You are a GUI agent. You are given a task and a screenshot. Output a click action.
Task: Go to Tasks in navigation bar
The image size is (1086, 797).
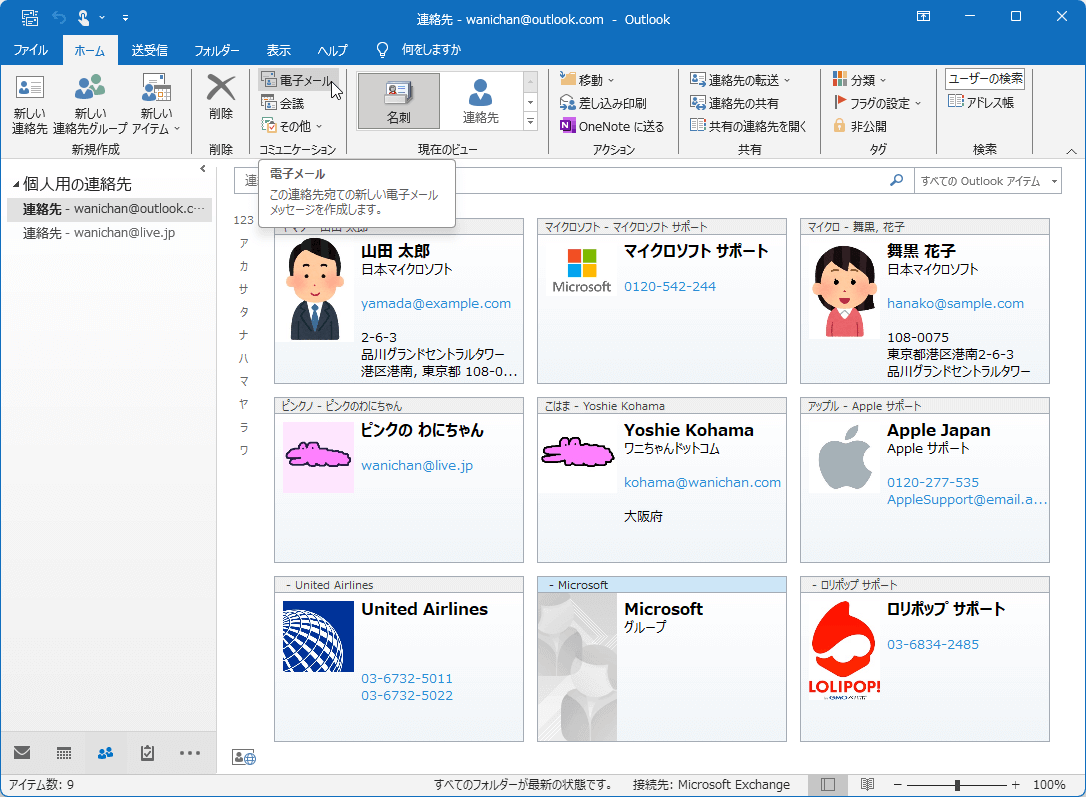pos(148,753)
